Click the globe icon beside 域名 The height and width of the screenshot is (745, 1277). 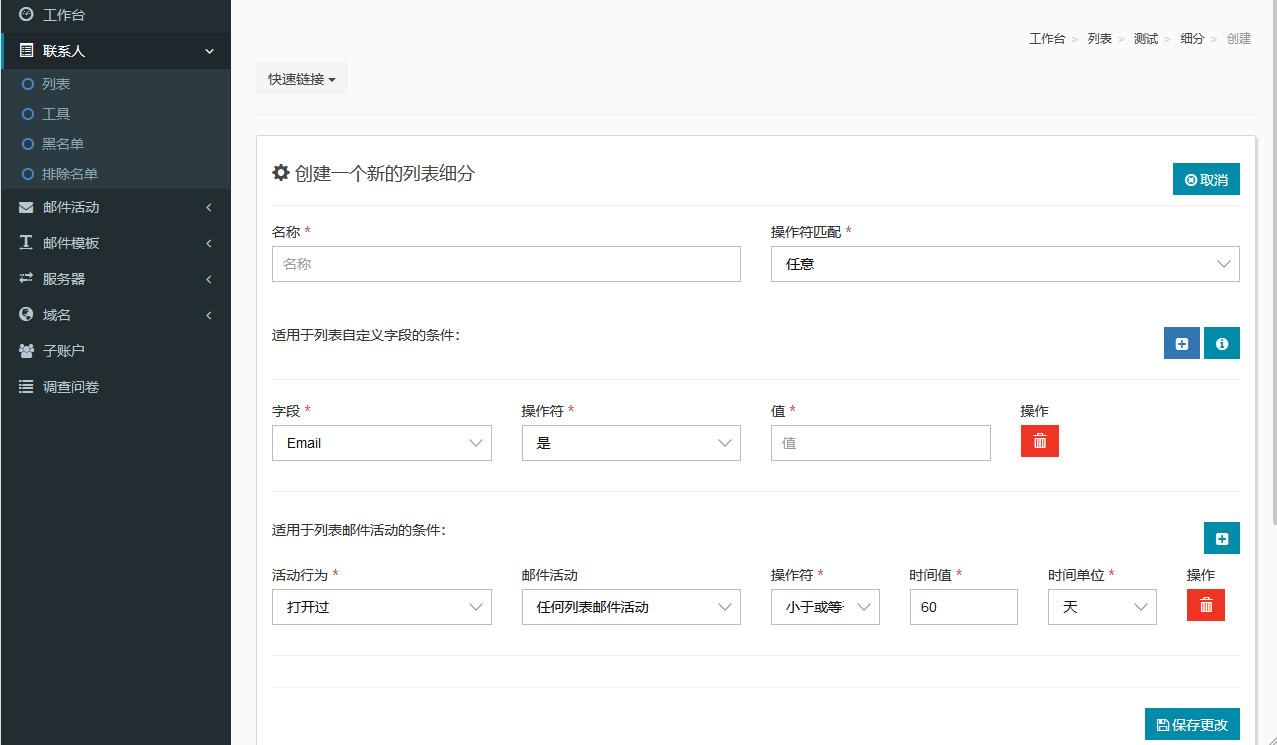coord(26,315)
